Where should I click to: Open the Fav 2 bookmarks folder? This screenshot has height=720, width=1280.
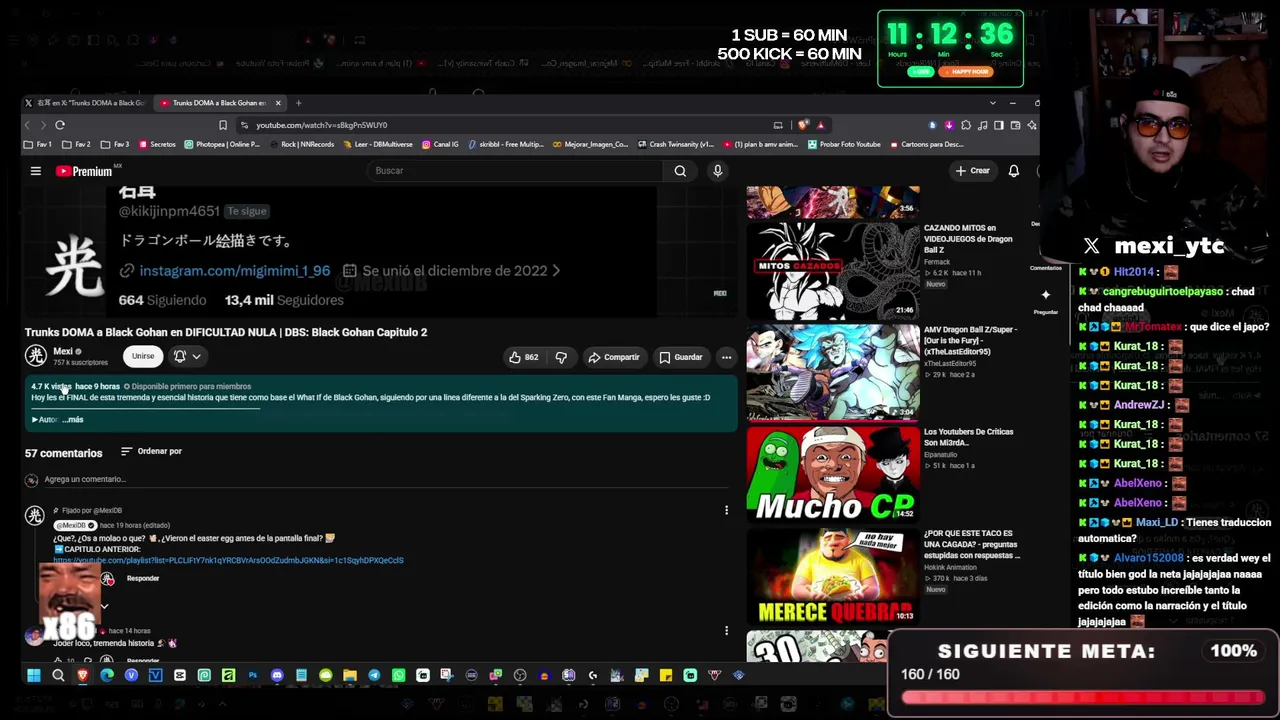point(77,144)
